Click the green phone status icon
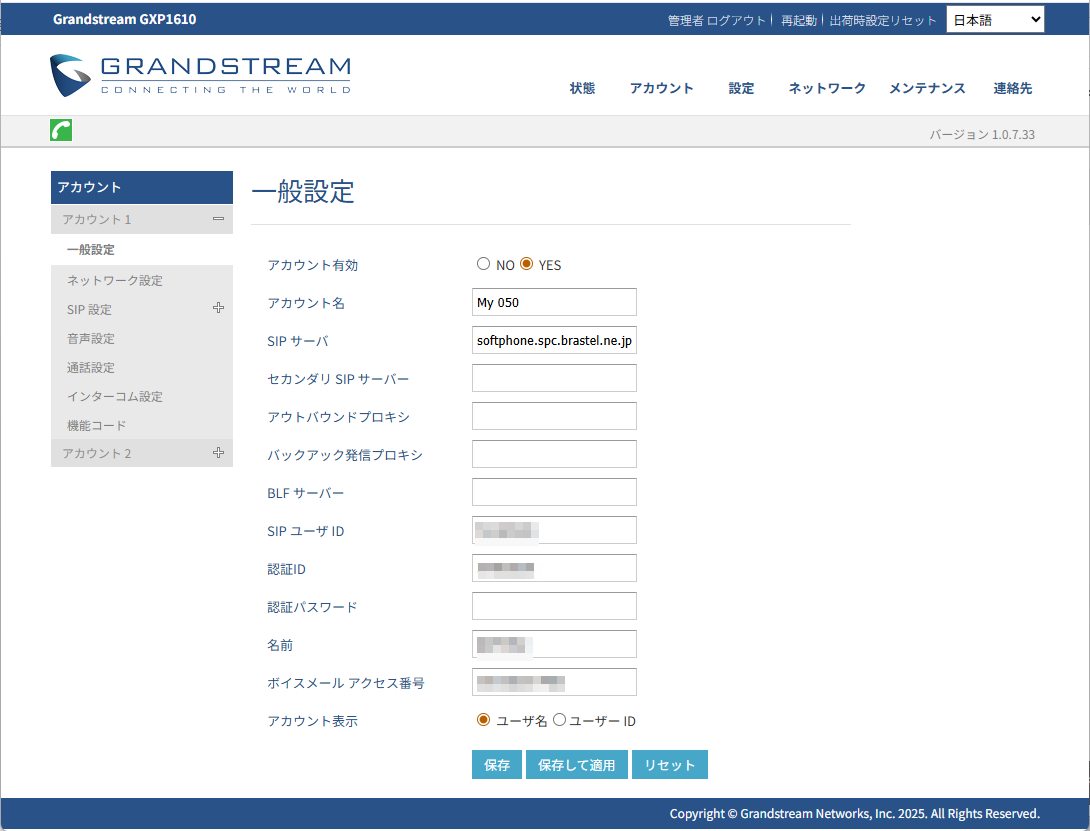 coord(61,130)
